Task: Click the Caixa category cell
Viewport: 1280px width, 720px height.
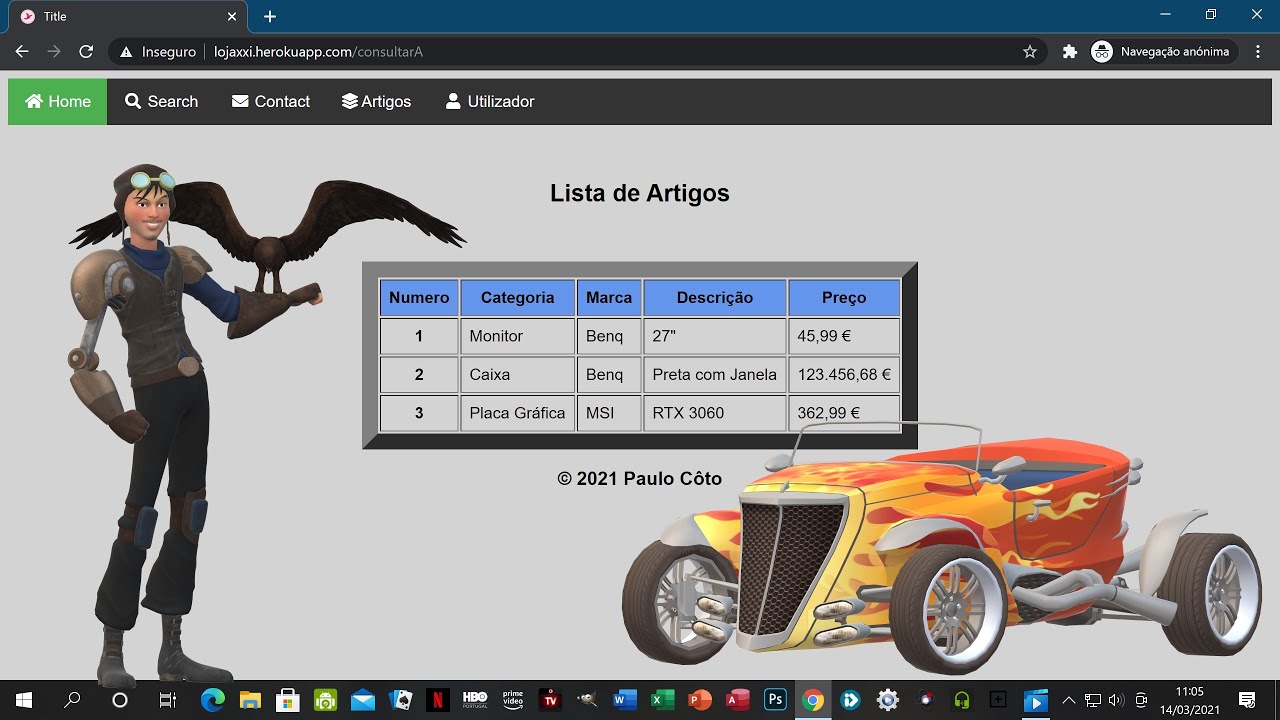Action: (x=517, y=374)
